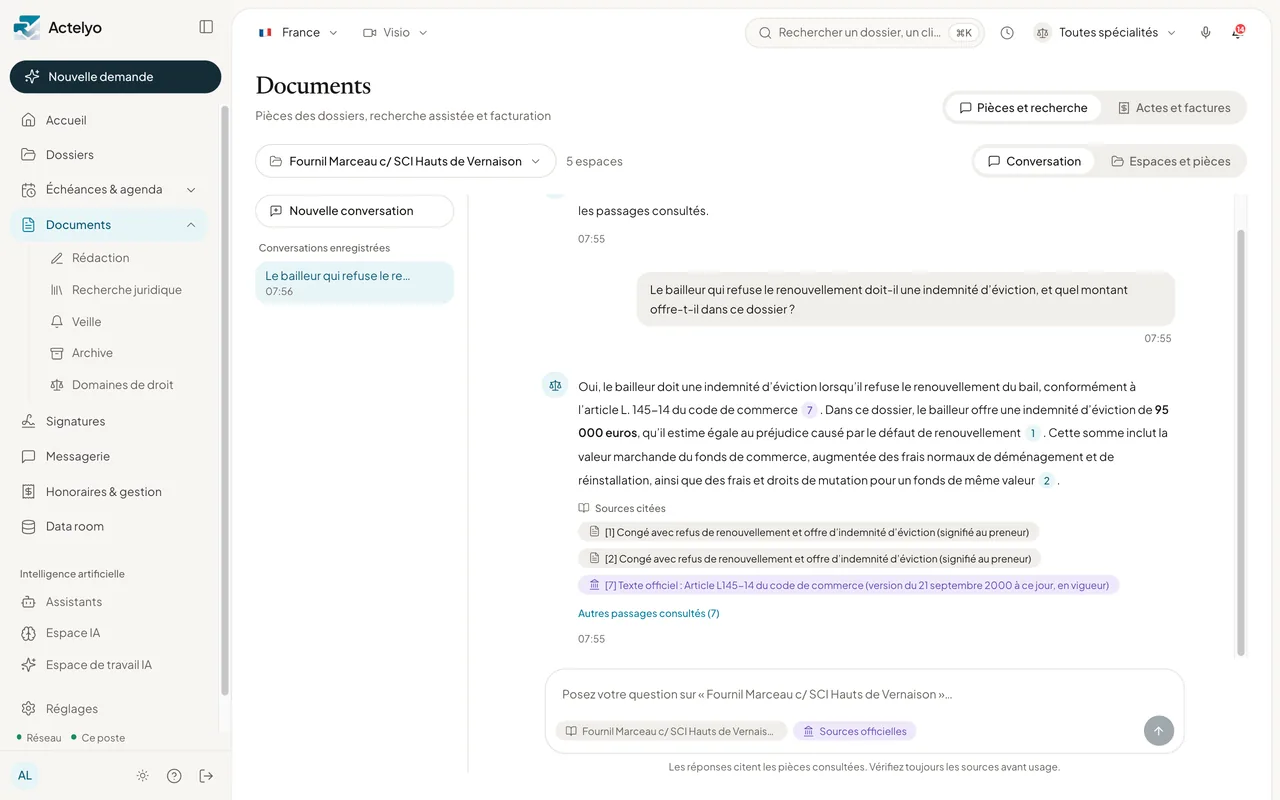Open the Fournil Marceau dossier selector
The image size is (1280, 800).
(405, 161)
